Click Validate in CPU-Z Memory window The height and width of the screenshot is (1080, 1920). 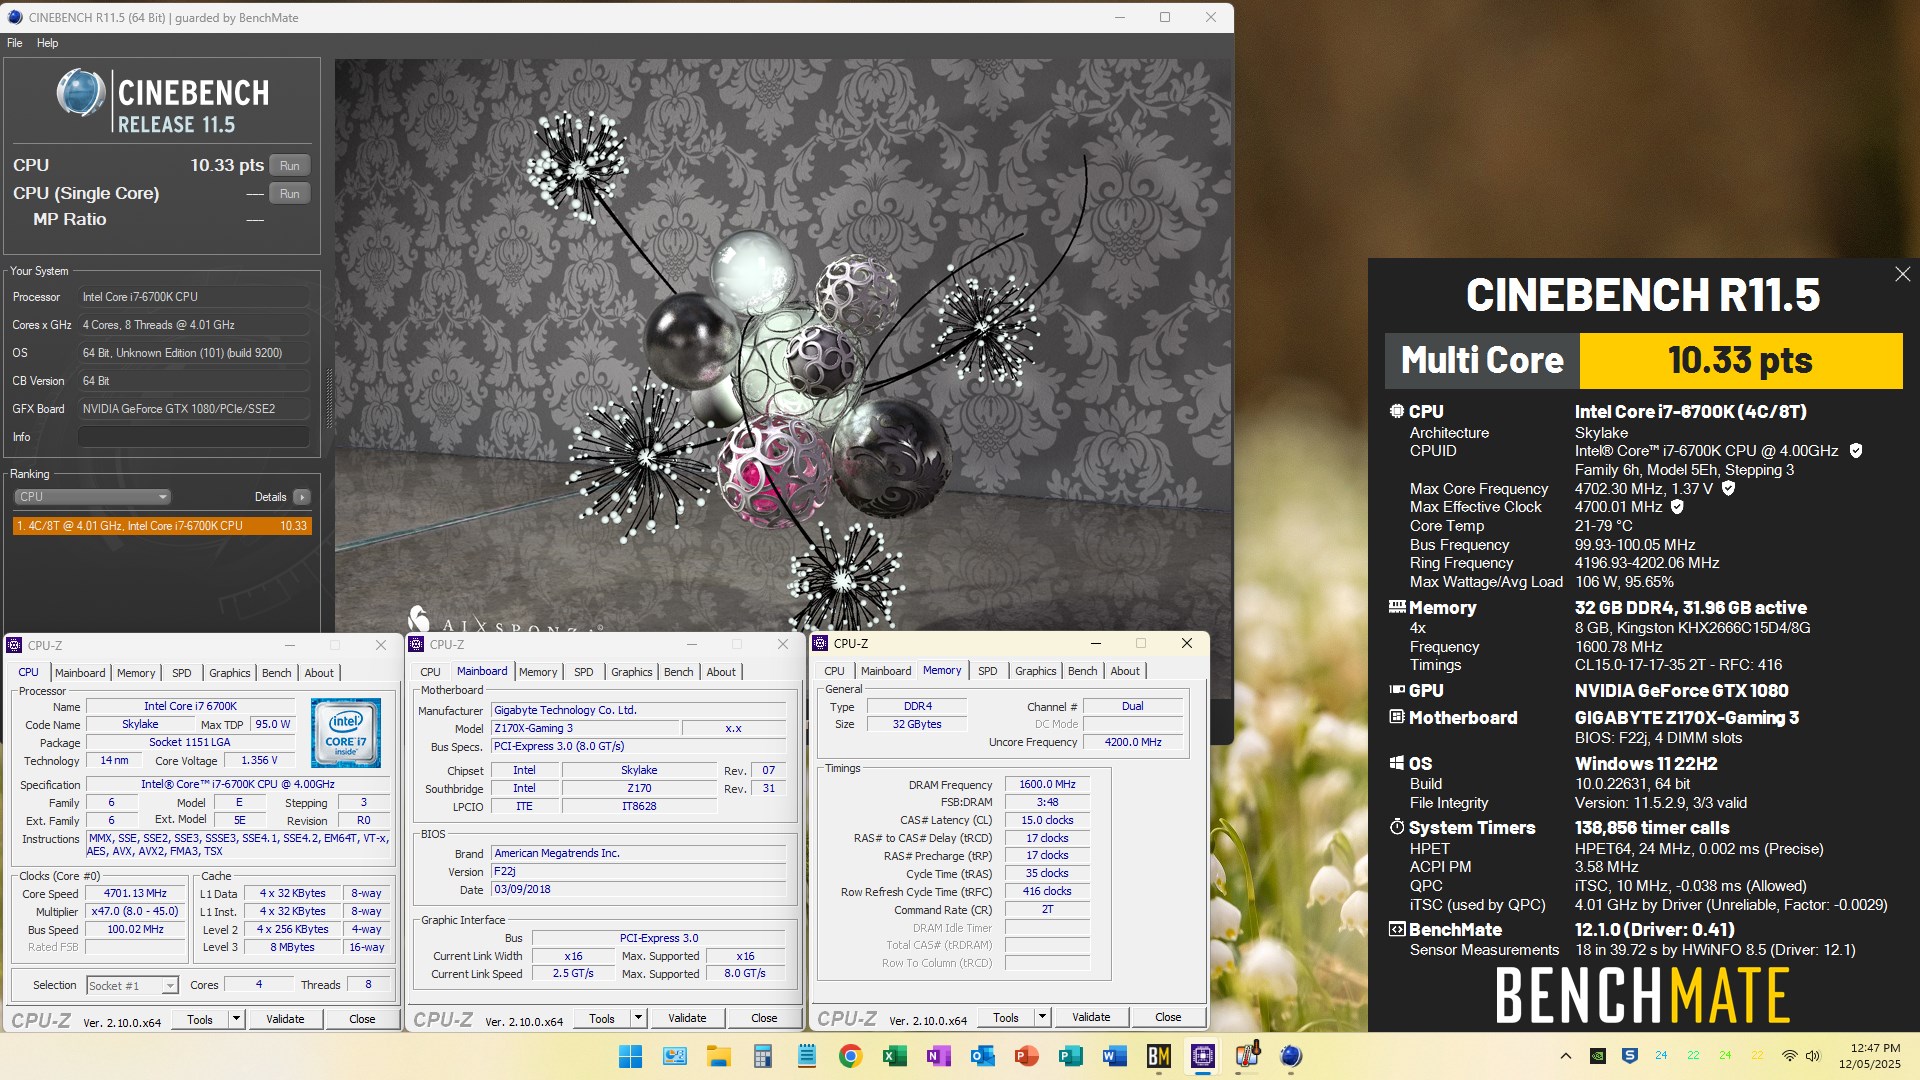[x=1091, y=1017]
